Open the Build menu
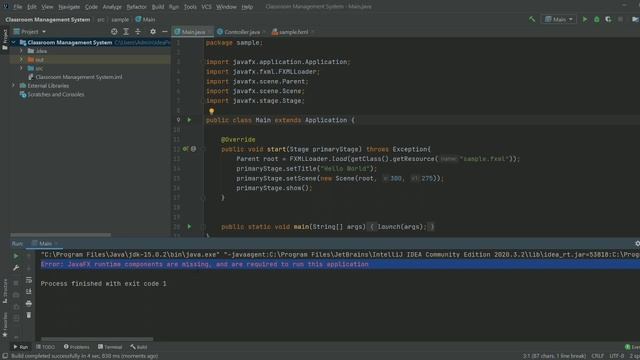 click(158, 7)
